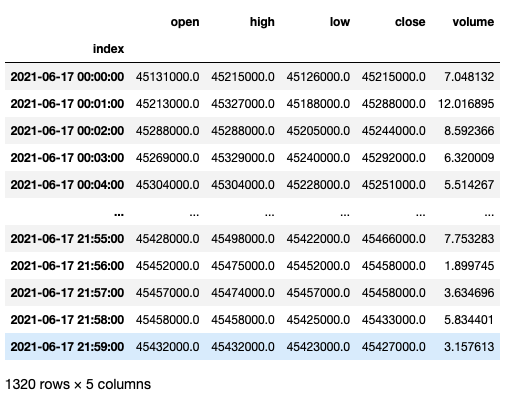Click volume value 7.048132
508x397 pixels.
point(469,77)
